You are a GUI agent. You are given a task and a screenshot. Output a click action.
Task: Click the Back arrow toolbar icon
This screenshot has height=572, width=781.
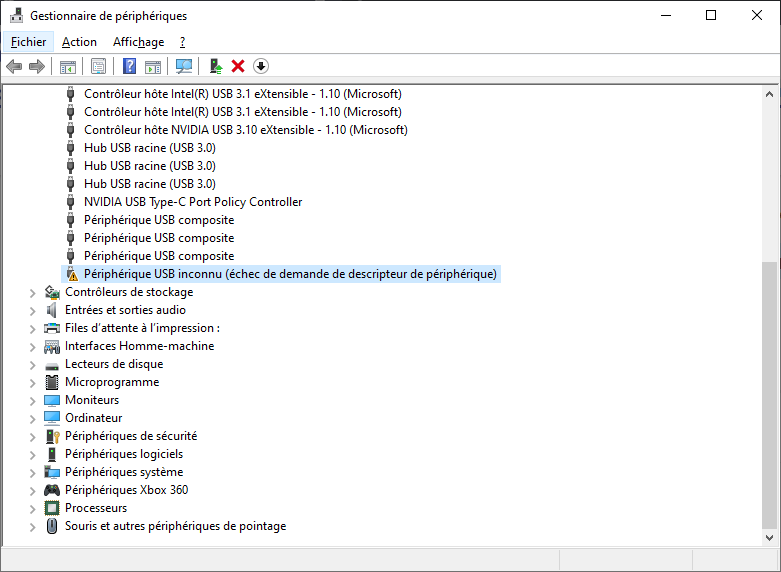tap(14, 66)
